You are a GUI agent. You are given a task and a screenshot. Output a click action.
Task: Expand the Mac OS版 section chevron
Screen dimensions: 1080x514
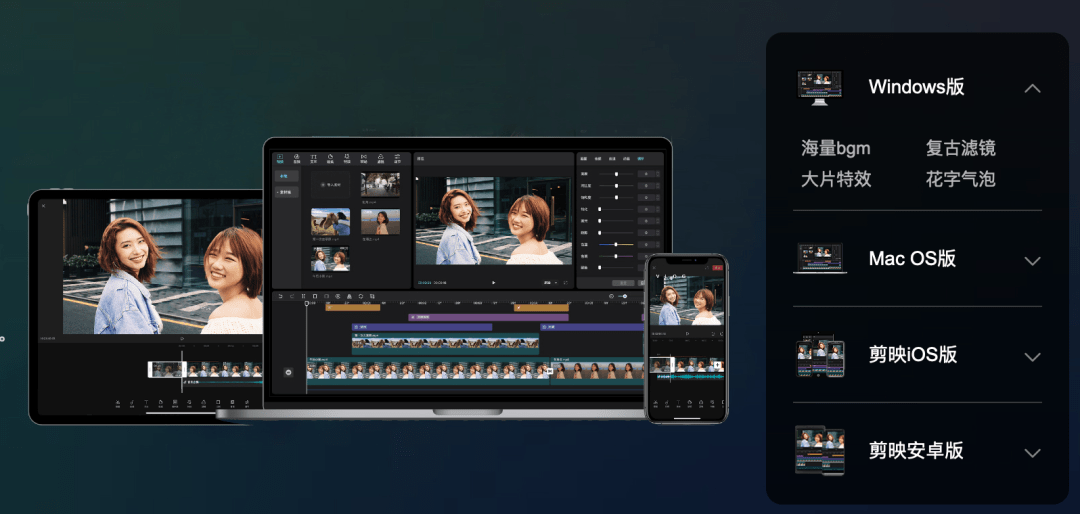click(x=1032, y=261)
